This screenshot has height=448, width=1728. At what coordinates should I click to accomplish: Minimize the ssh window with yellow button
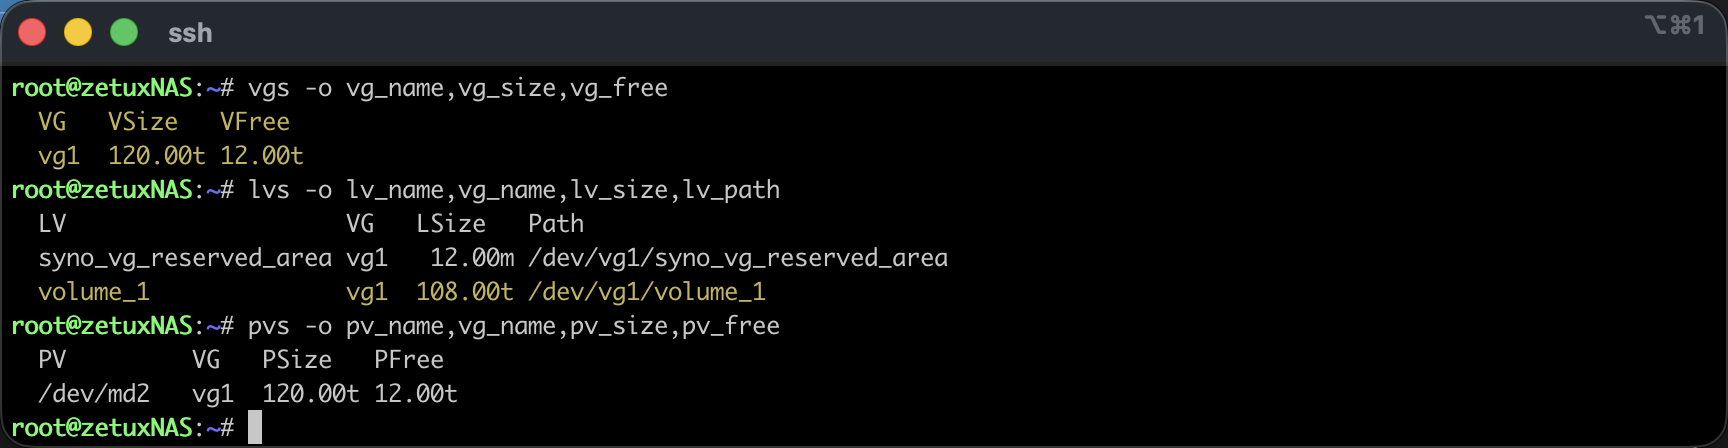(x=78, y=33)
